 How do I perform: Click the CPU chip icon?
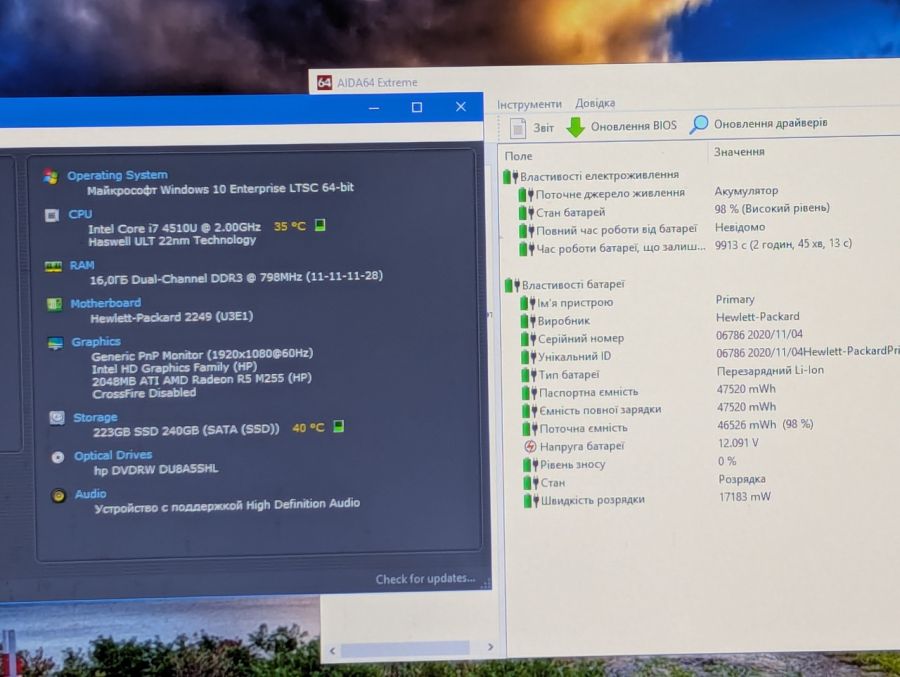52,215
